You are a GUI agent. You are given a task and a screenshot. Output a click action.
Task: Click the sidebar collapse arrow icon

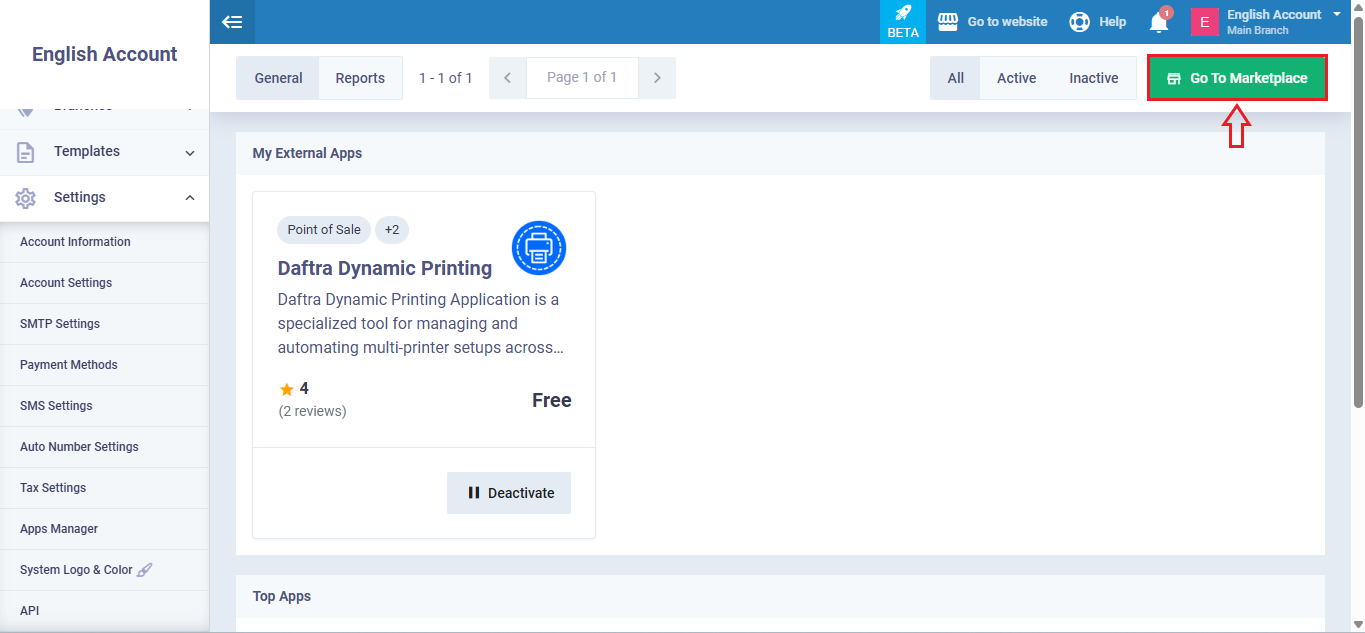[x=232, y=22]
